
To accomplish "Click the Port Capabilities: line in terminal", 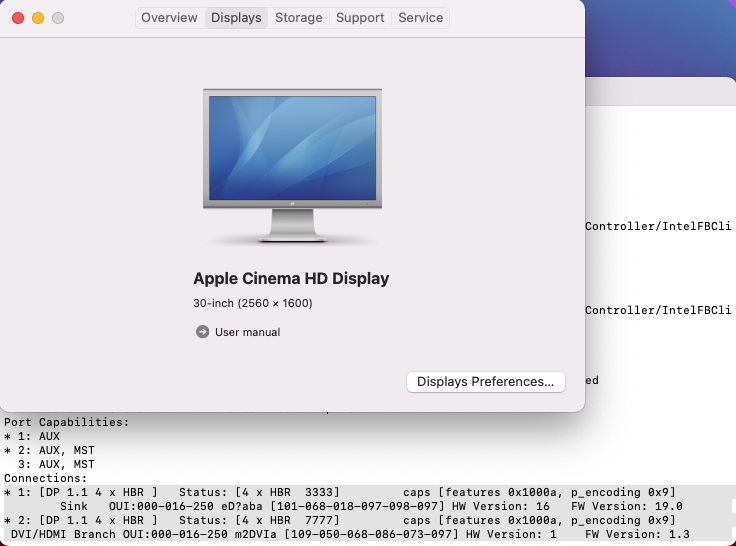I will [x=66, y=422].
